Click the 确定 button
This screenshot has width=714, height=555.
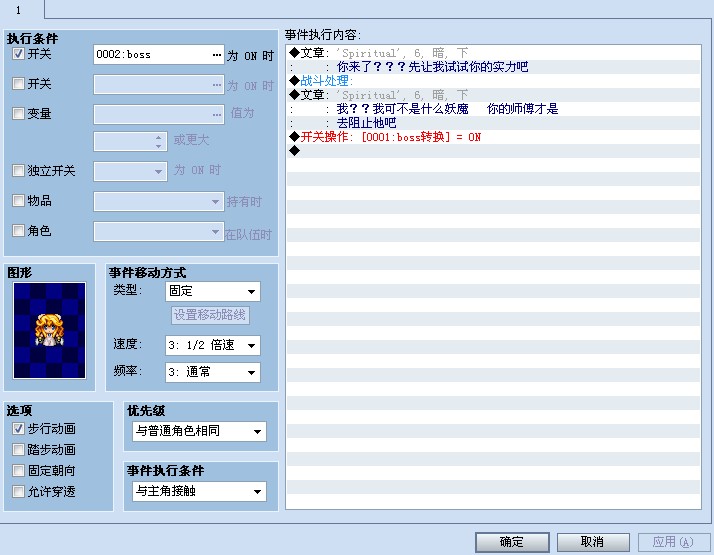pyautogui.click(x=512, y=542)
